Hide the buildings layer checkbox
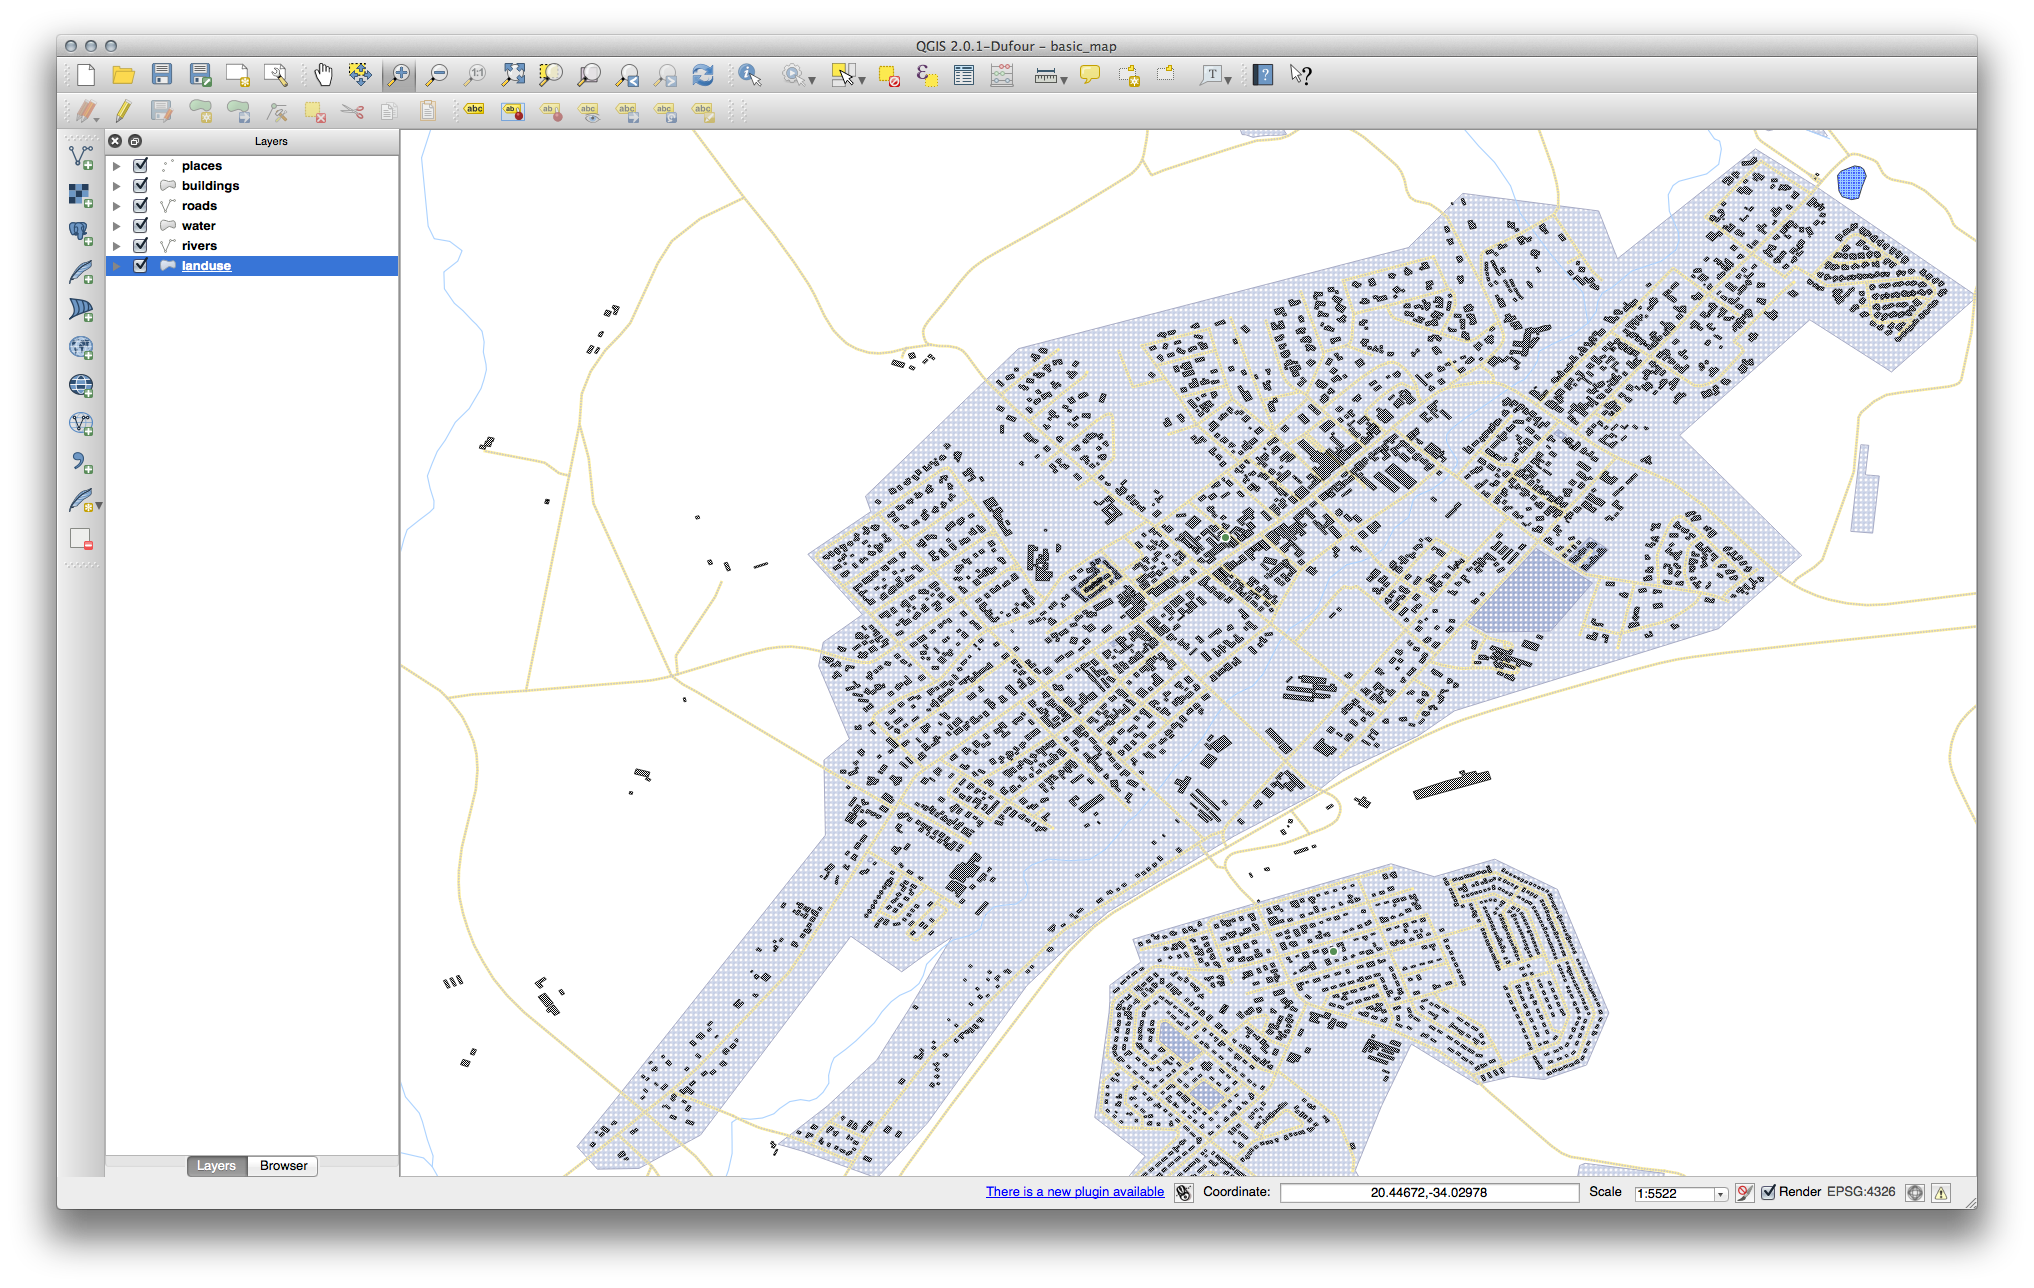 (141, 186)
